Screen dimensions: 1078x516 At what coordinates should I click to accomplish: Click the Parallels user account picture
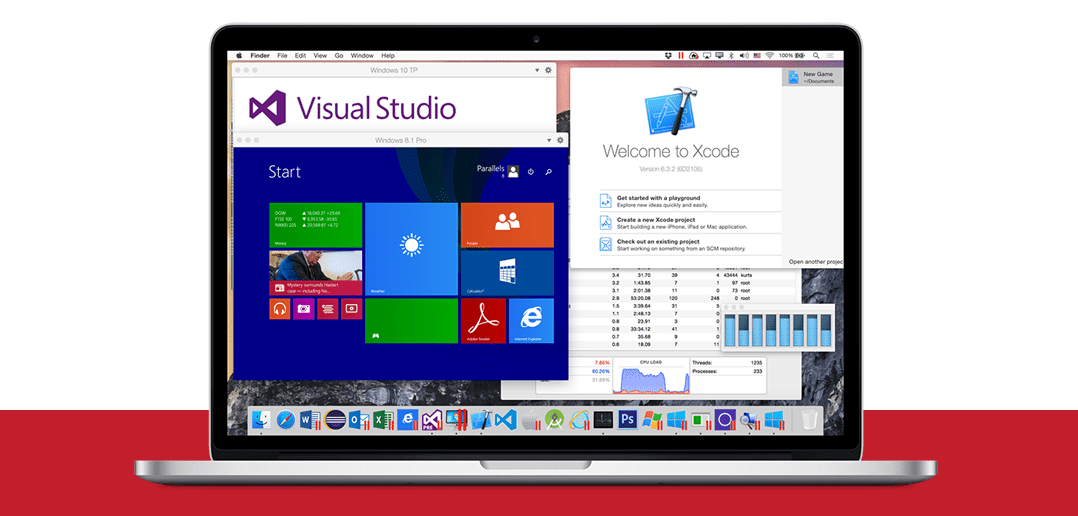[513, 170]
